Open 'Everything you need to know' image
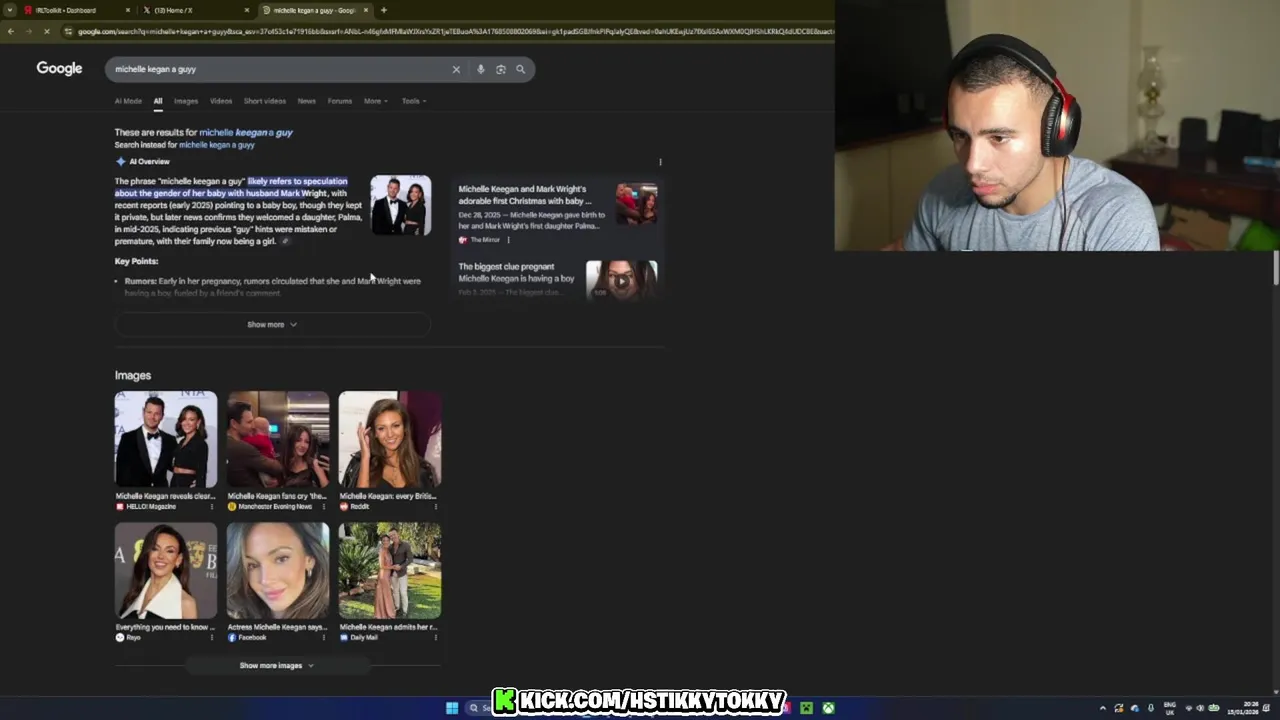 click(x=166, y=571)
